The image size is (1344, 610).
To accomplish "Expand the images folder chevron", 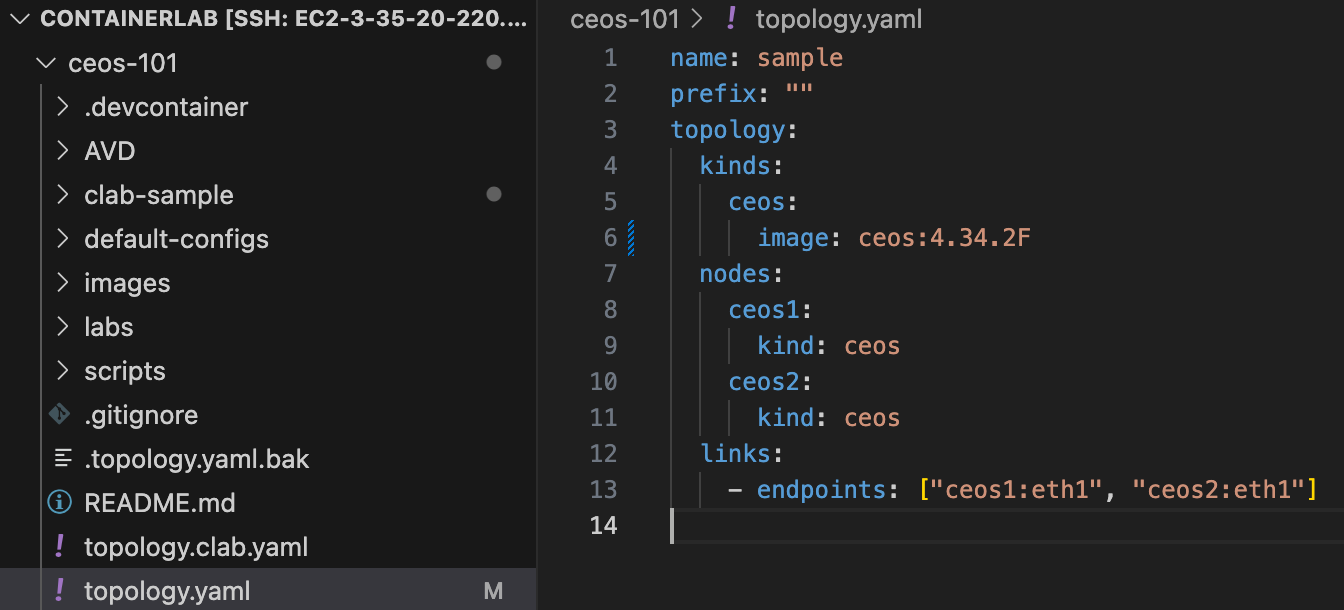I will [63, 283].
